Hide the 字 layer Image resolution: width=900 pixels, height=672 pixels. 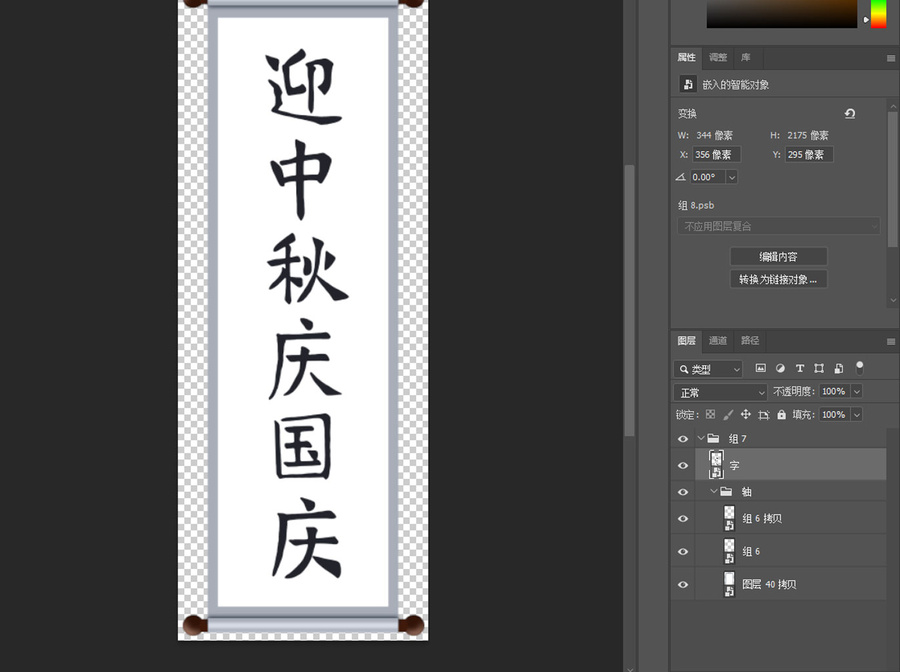(682, 465)
